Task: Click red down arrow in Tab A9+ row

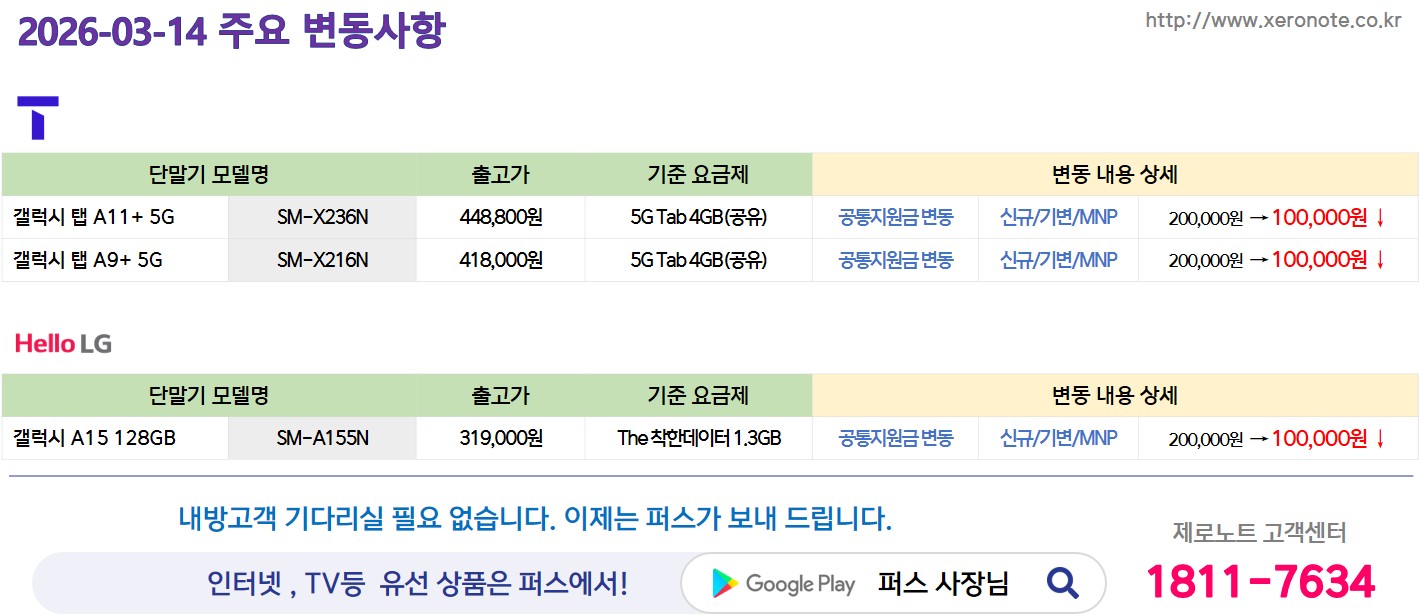Action: [1381, 260]
